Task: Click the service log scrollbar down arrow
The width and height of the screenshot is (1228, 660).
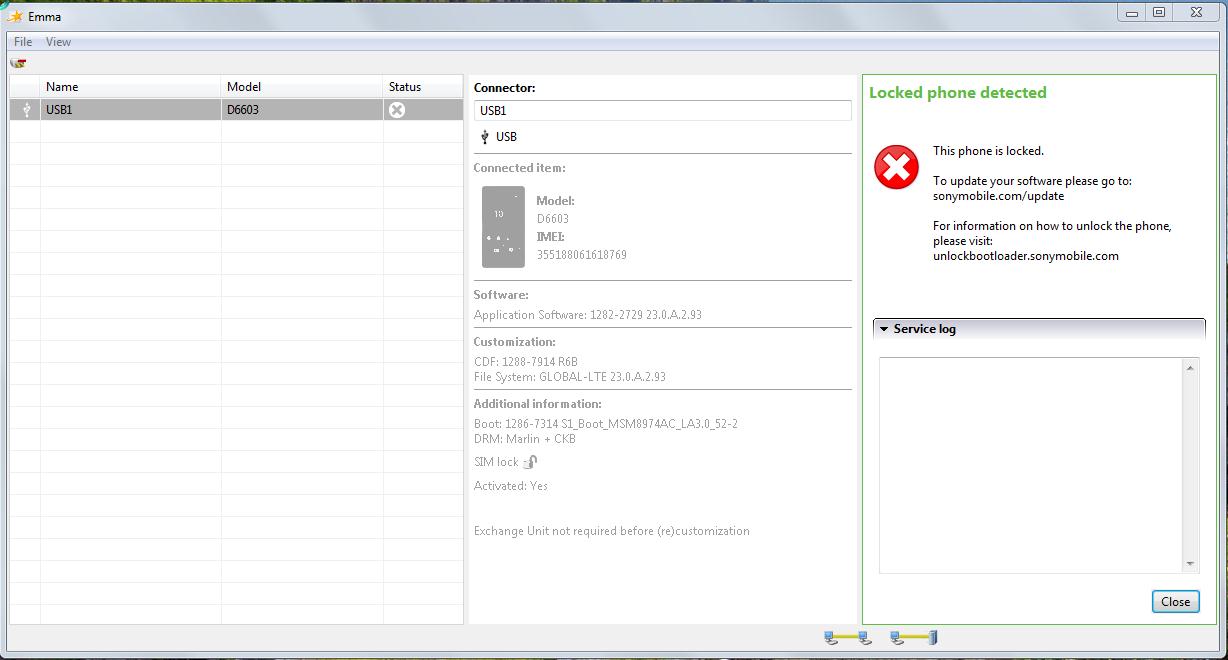Action: (1190, 564)
